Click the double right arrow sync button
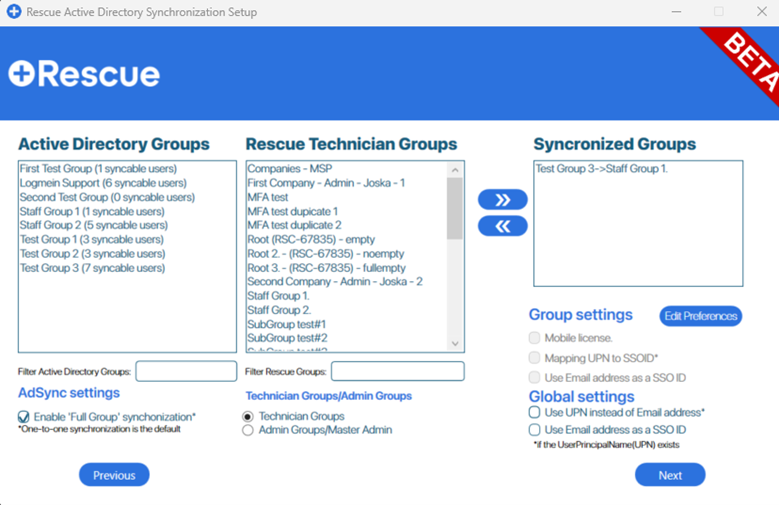 [x=502, y=199]
